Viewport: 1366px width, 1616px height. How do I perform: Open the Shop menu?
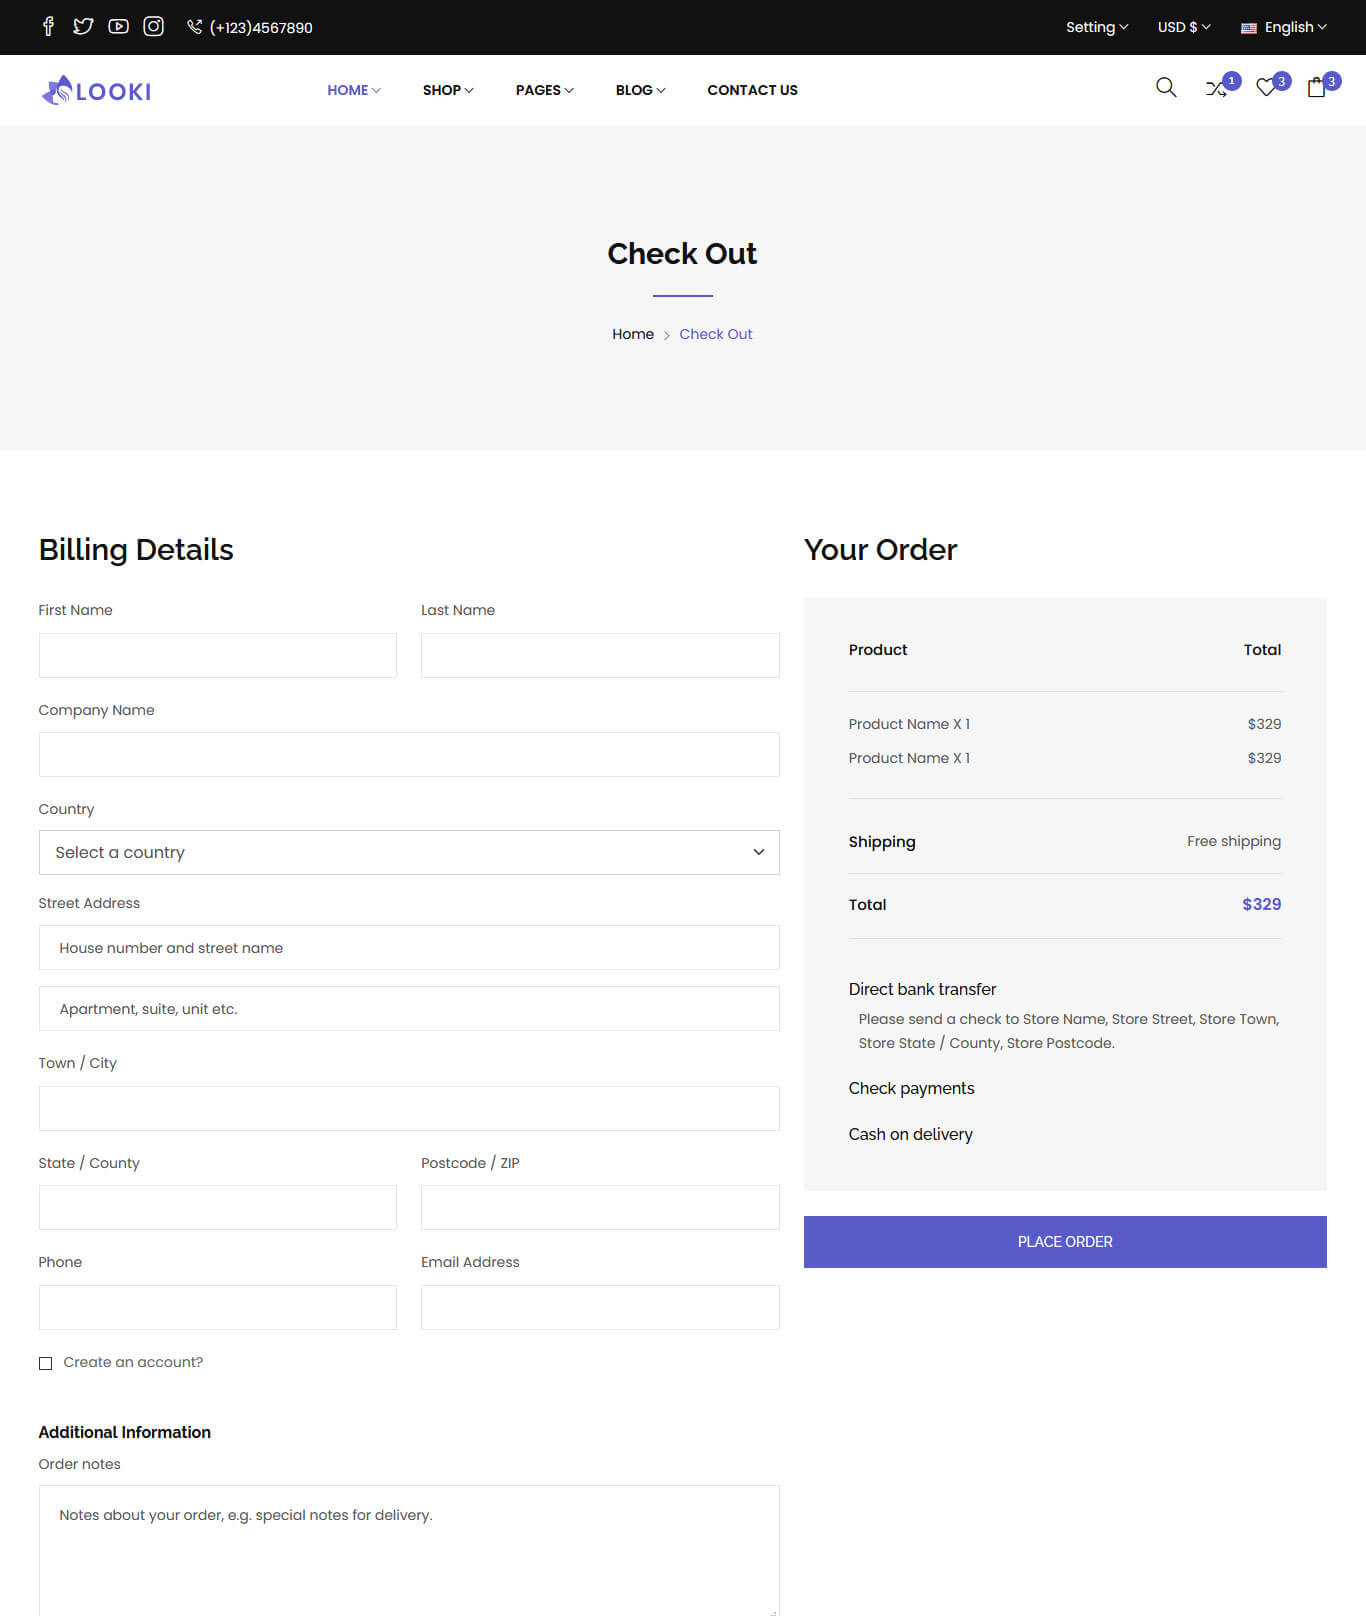(447, 90)
